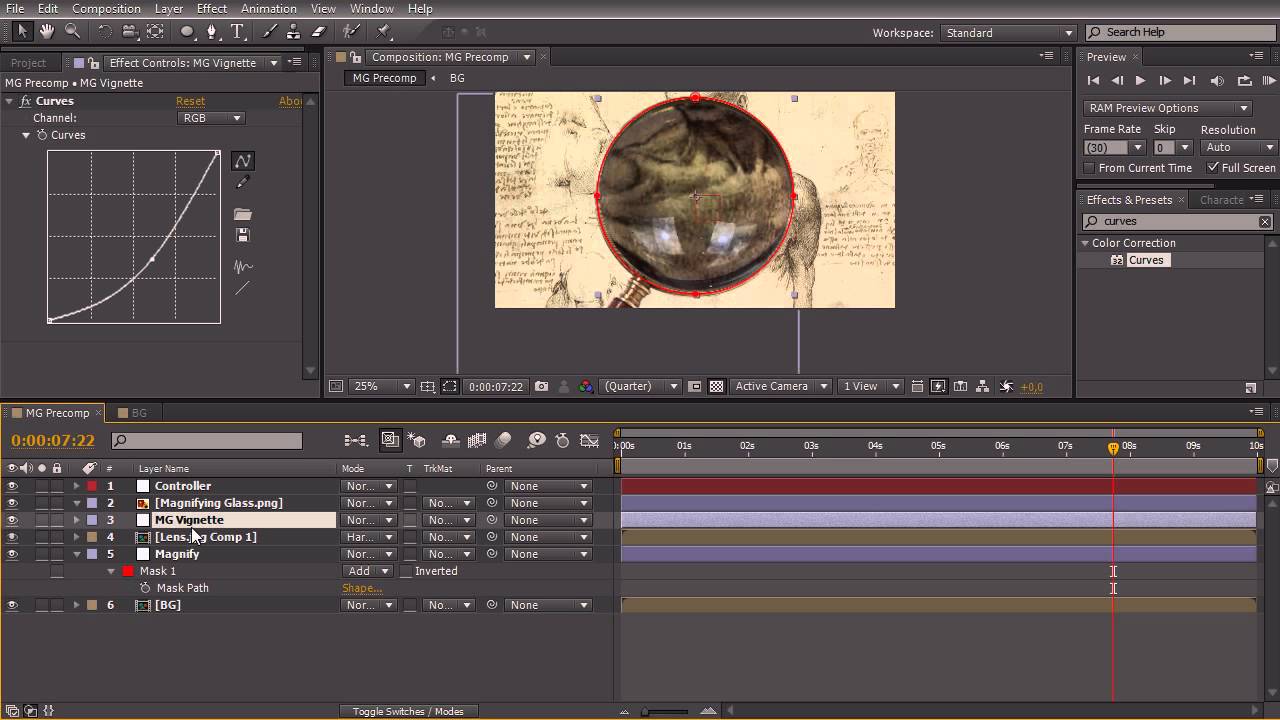Screen dimensions: 1280x720
Task: Switch to the Project panel tab
Action: pyautogui.click(x=28, y=63)
